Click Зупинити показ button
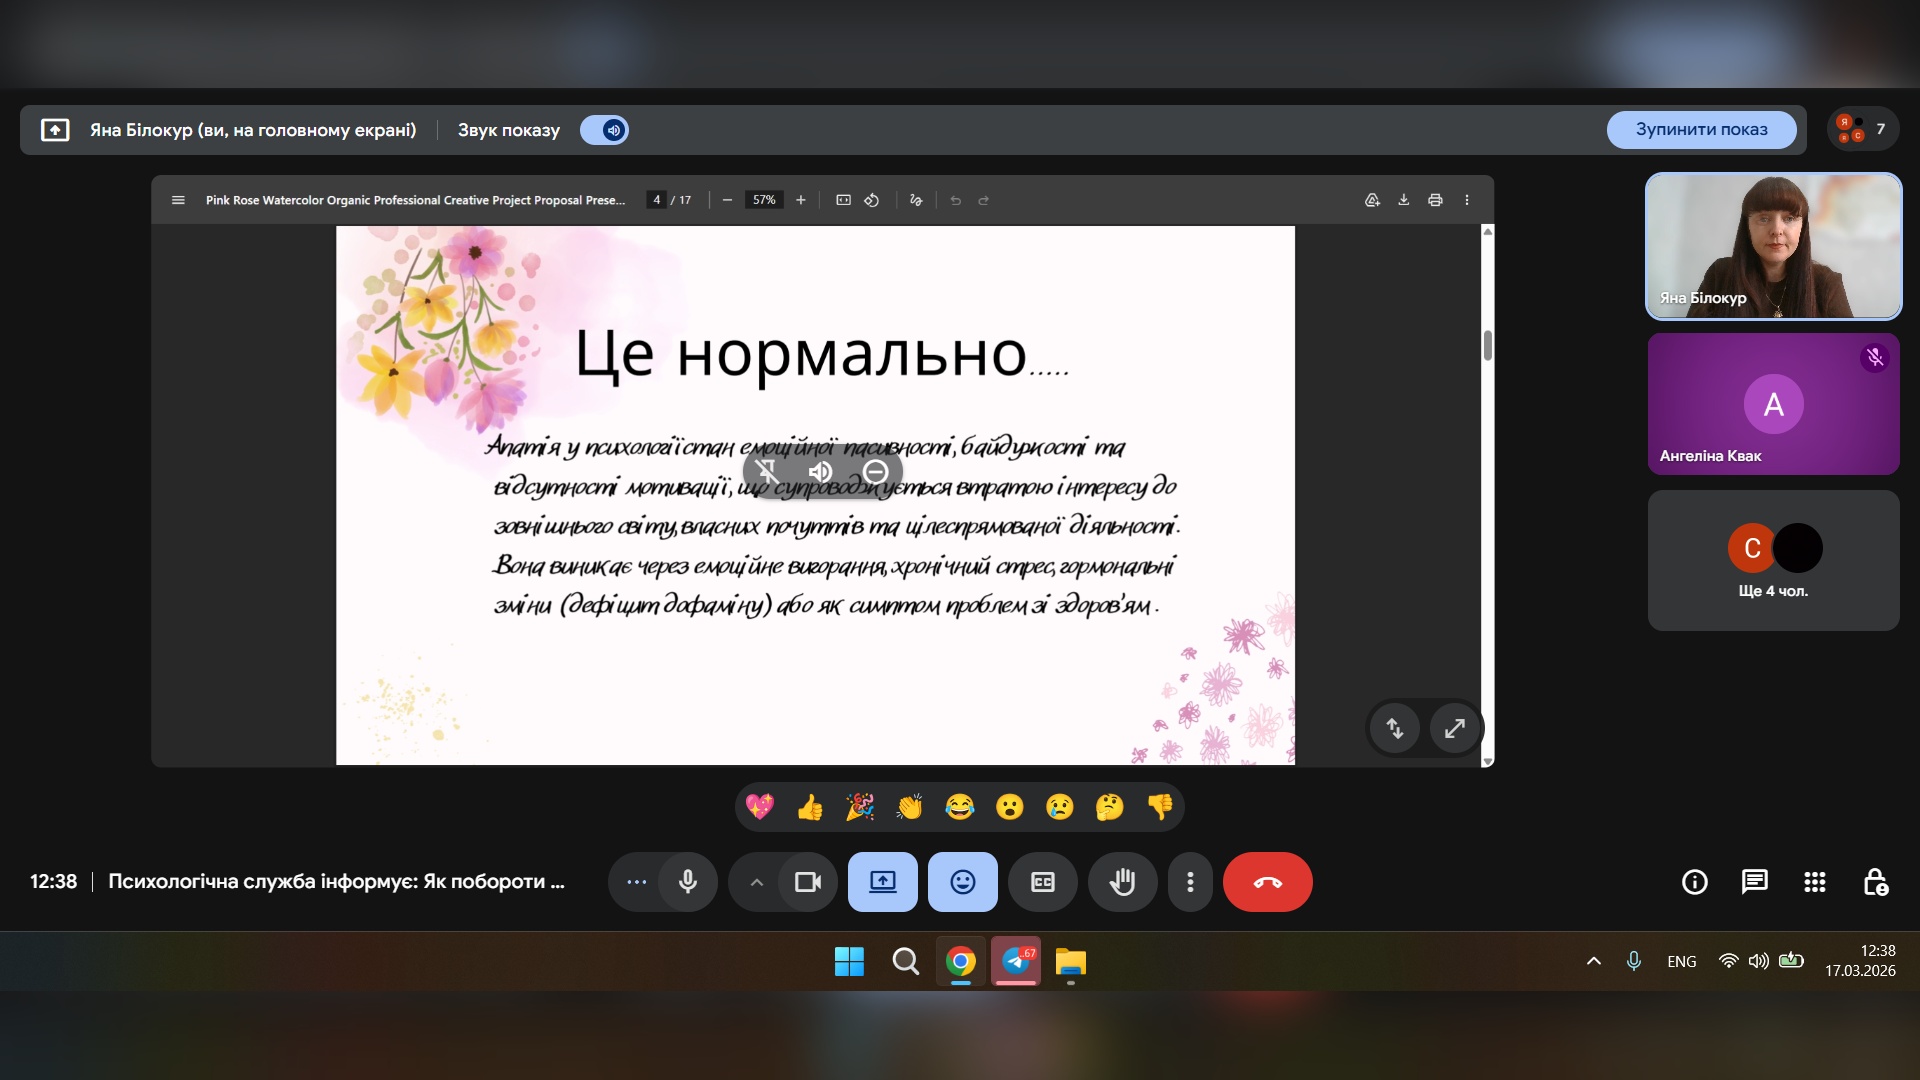The width and height of the screenshot is (1920, 1080). point(1701,130)
